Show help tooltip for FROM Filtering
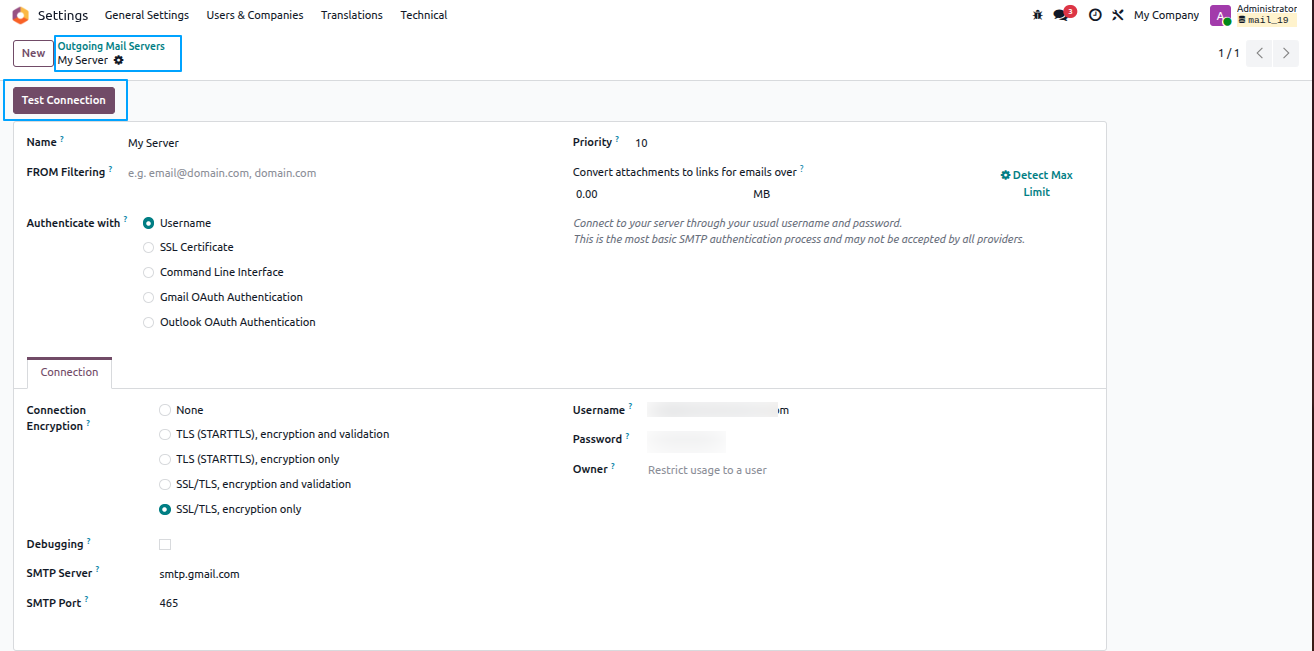The height and width of the screenshot is (651, 1314). pyautogui.click(x=110, y=169)
